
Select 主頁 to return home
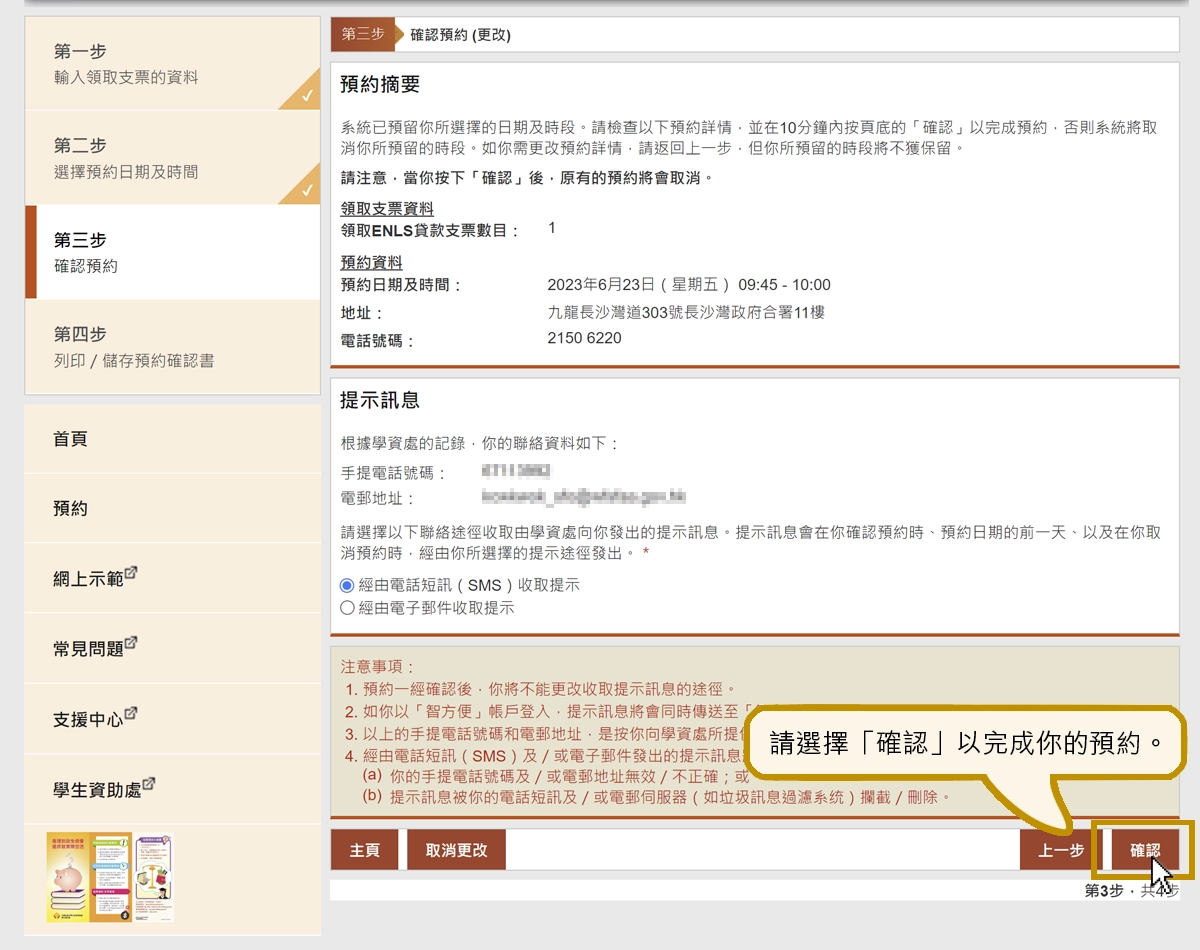click(x=364, y=847)
